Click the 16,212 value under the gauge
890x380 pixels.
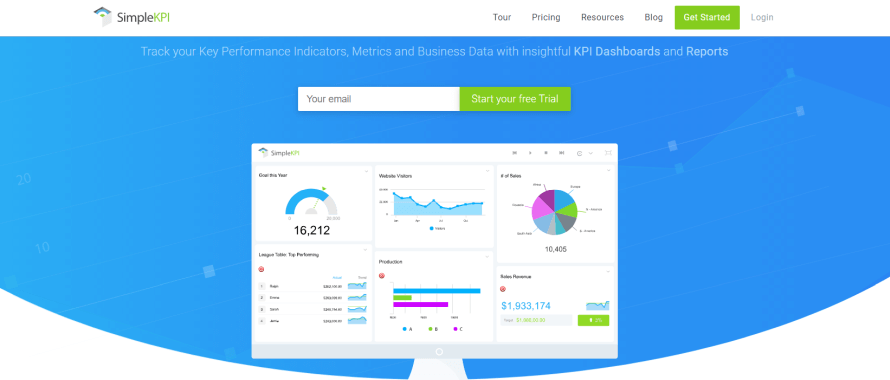click(312, 230)
